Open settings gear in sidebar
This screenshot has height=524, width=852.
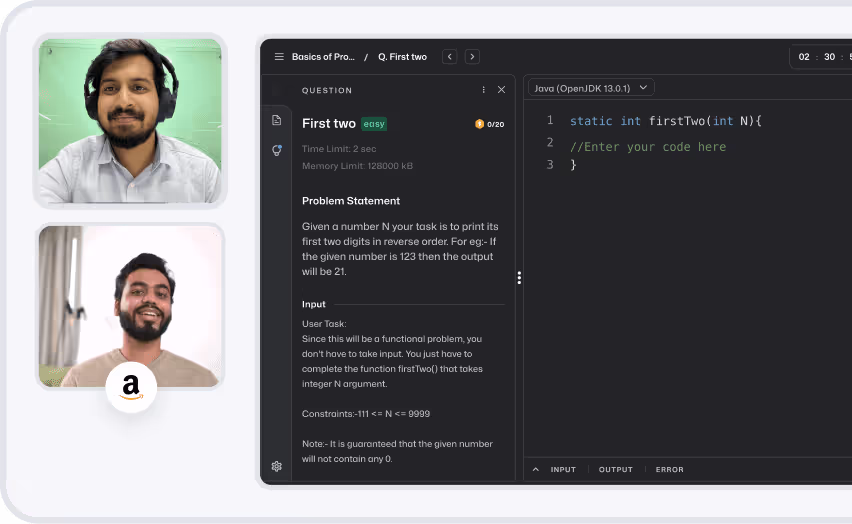point(277,466)
